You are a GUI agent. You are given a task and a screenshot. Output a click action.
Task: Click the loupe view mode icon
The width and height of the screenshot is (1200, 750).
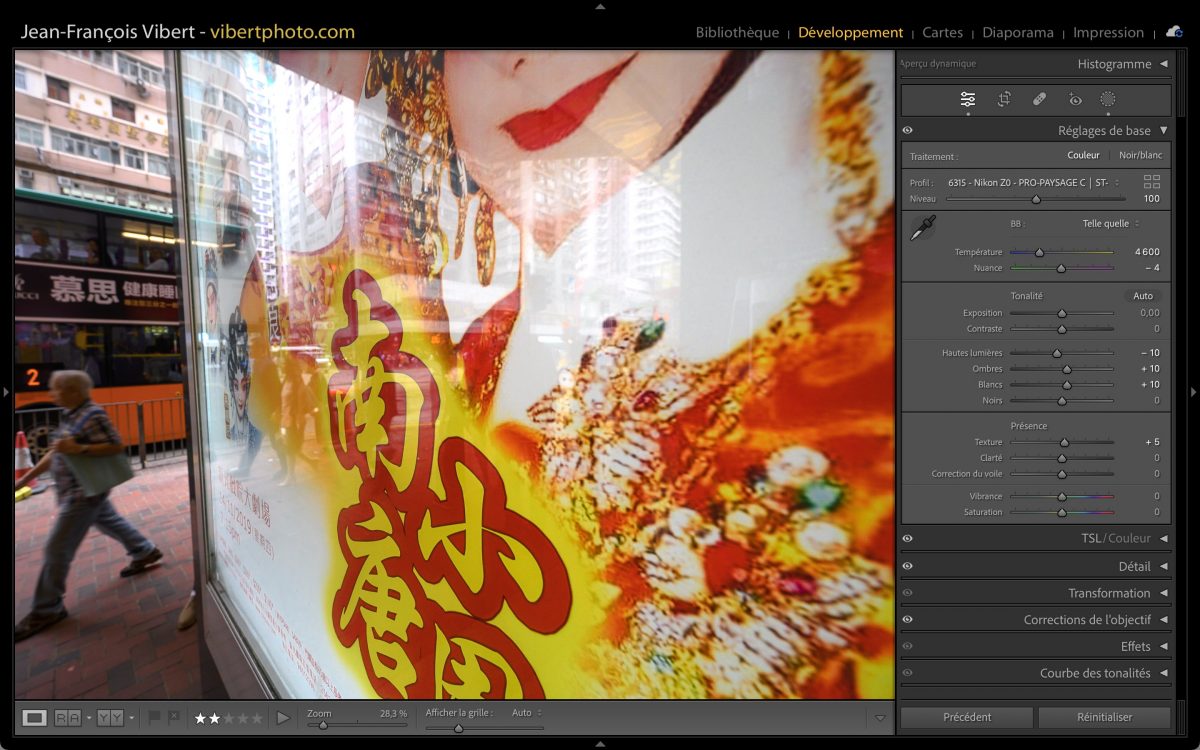35,717
